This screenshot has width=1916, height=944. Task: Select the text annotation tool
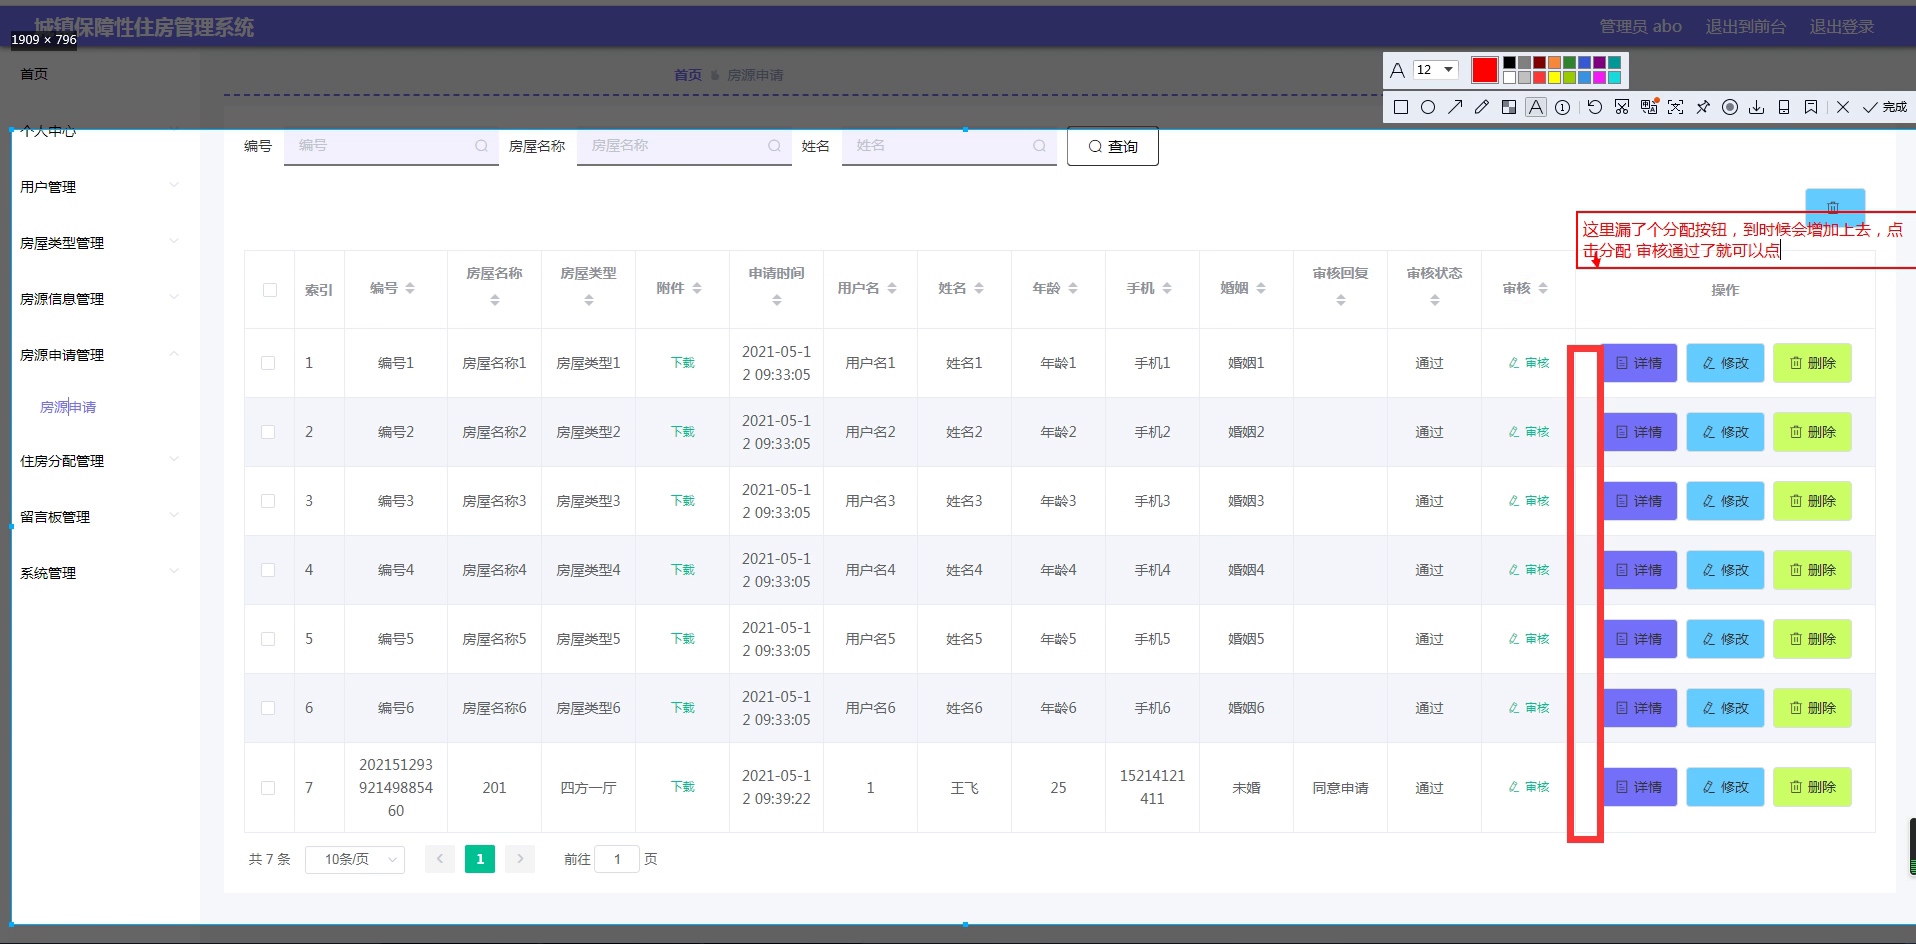tap(1536, 107)
